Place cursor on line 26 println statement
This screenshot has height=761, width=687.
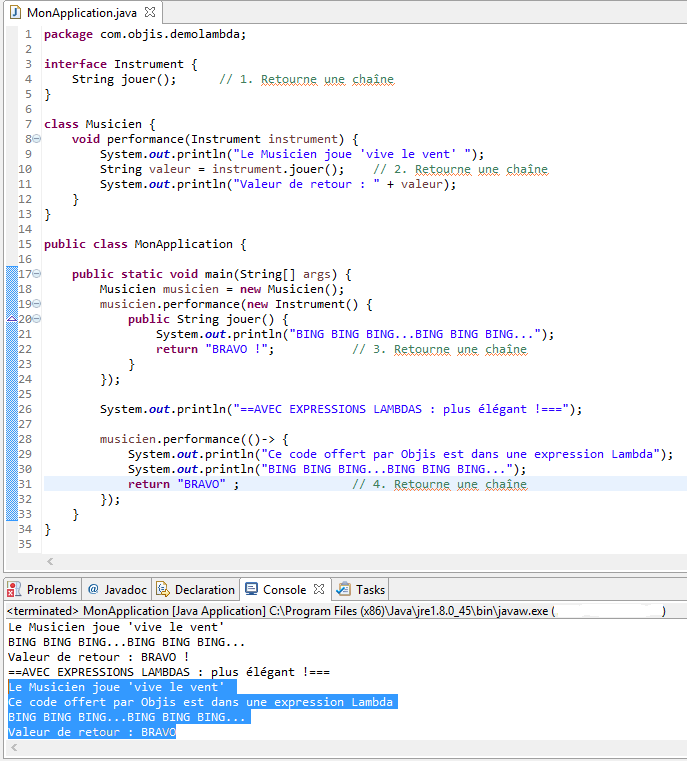tap(340, 409)
